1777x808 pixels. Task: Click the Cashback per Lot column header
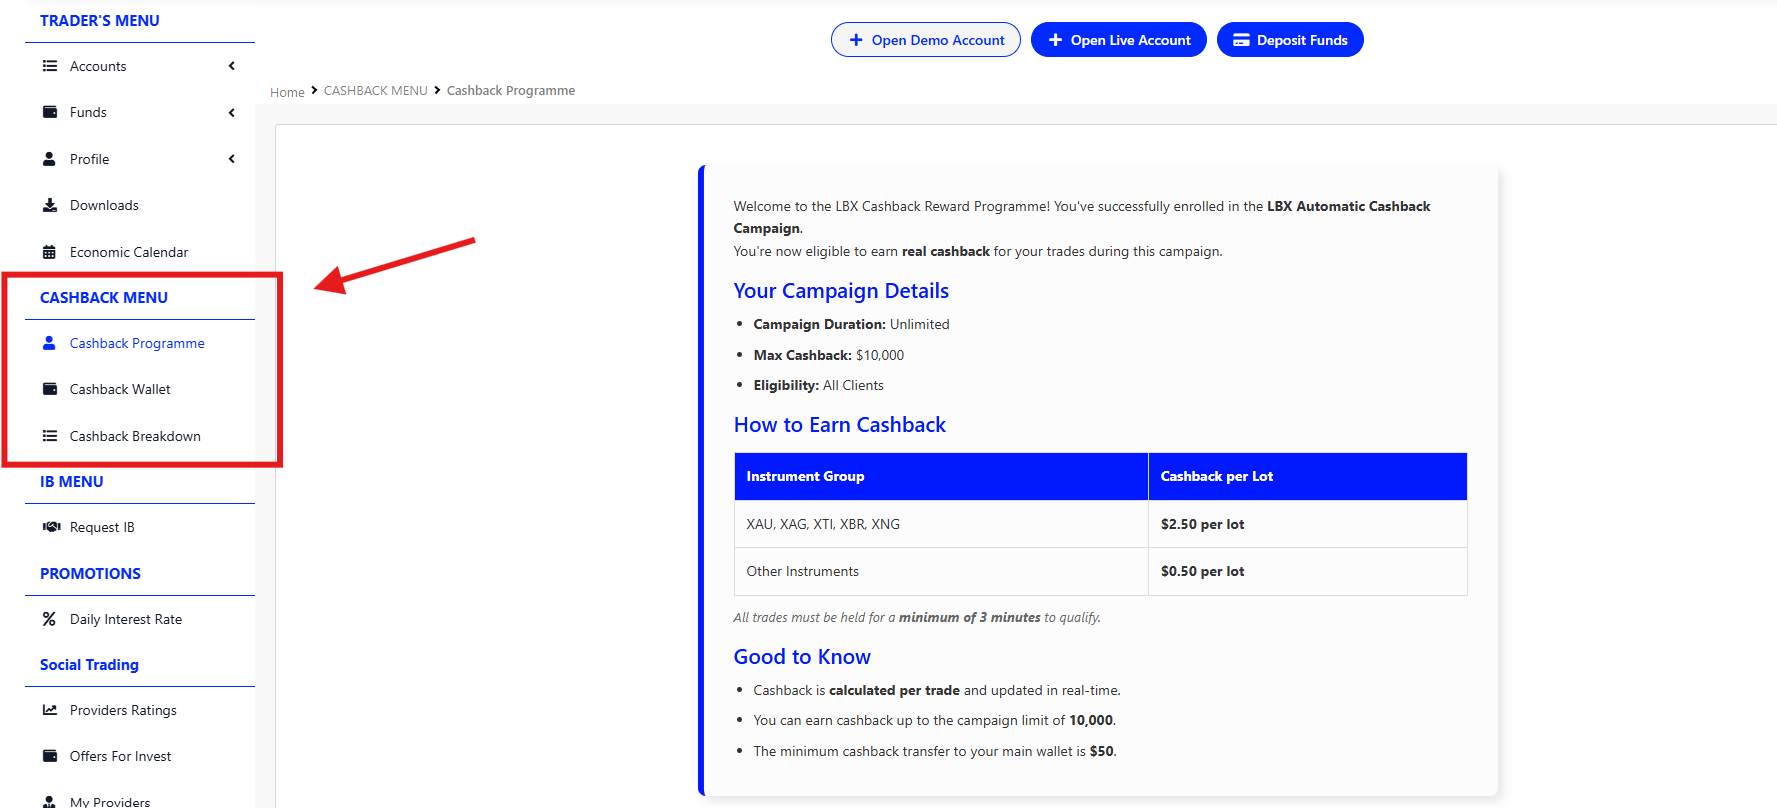[x=1216, y=476]
